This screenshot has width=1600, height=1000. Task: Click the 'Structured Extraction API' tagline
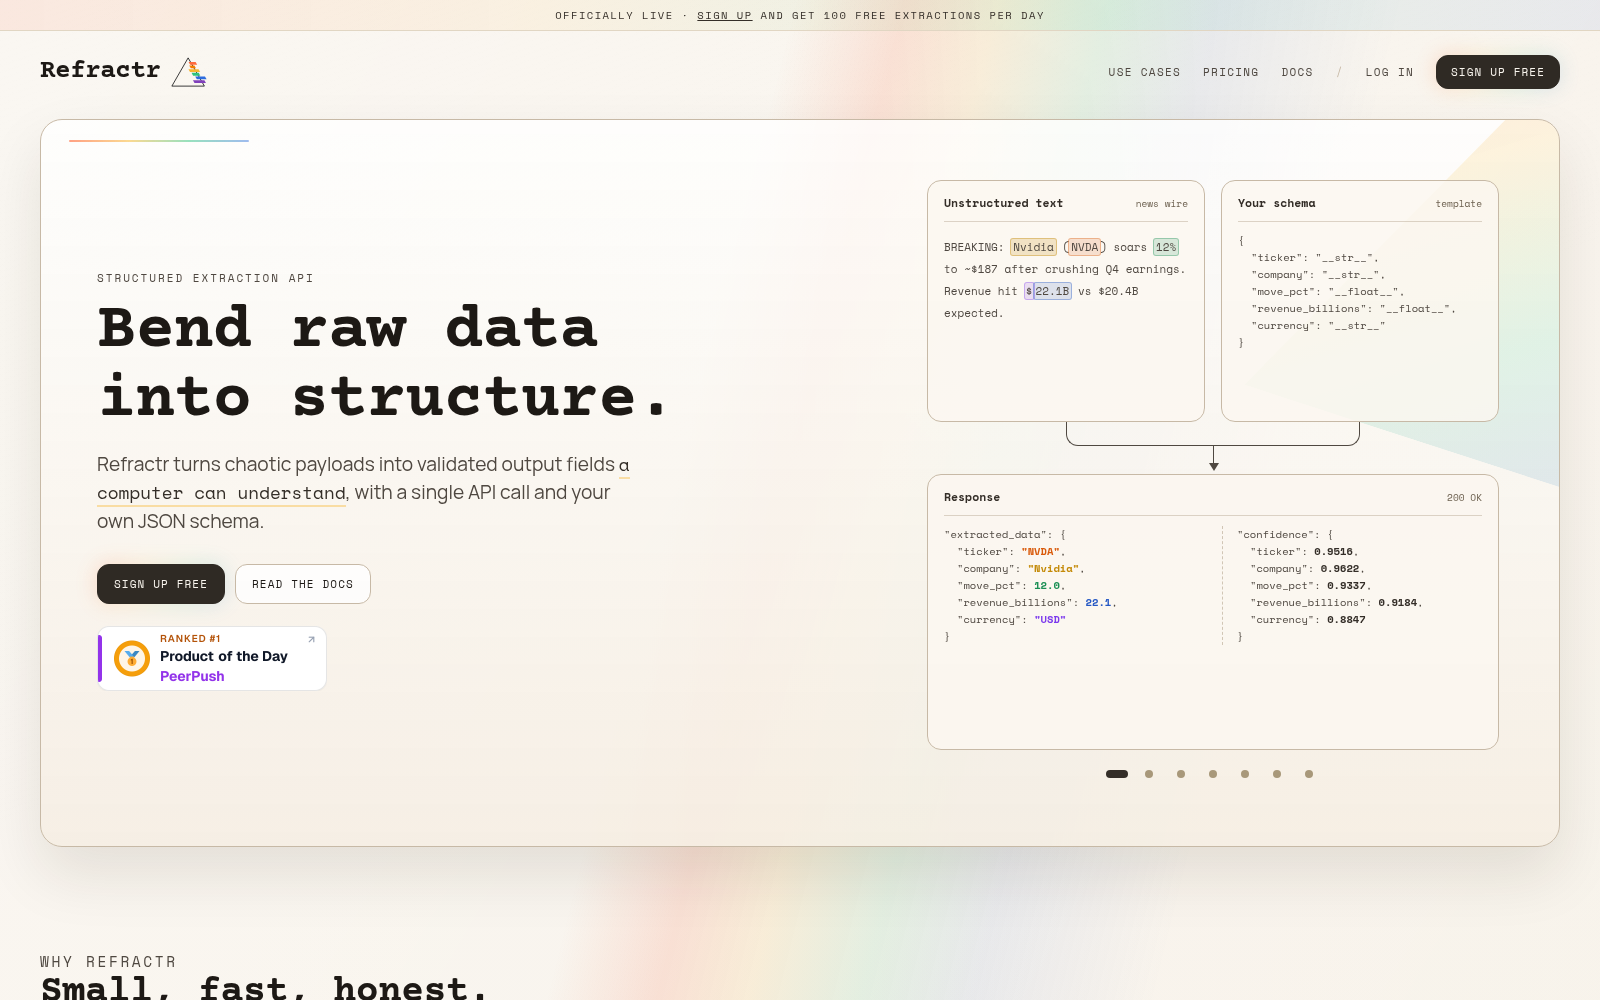point(205,278)
